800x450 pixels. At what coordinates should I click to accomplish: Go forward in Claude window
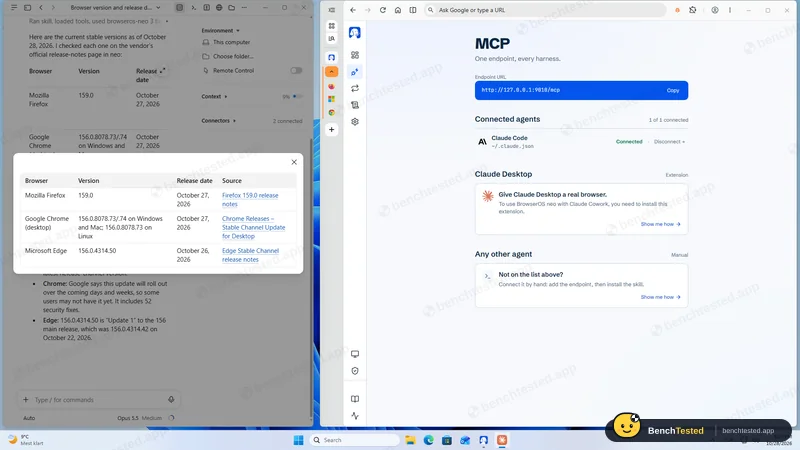[53, 8]
